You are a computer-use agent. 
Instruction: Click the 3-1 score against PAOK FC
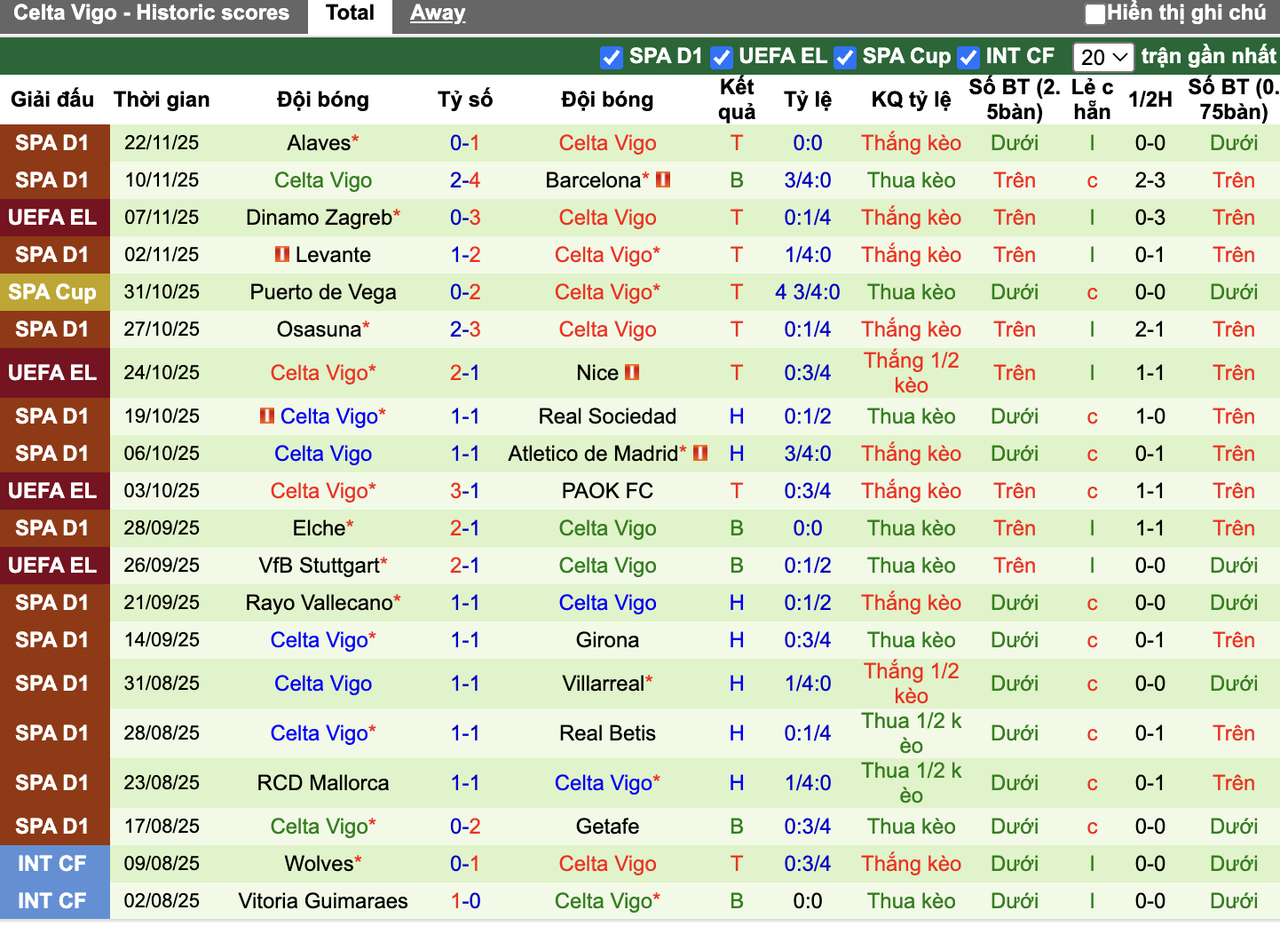click(465, 491)
